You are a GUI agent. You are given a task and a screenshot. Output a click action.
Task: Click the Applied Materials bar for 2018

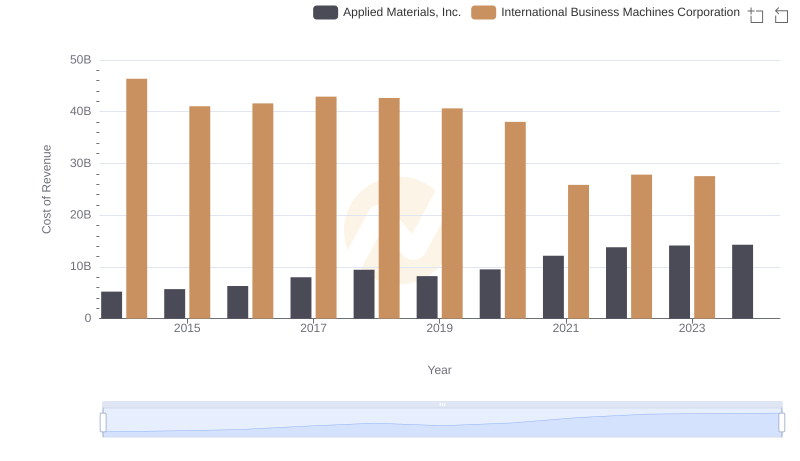(364, 294)
